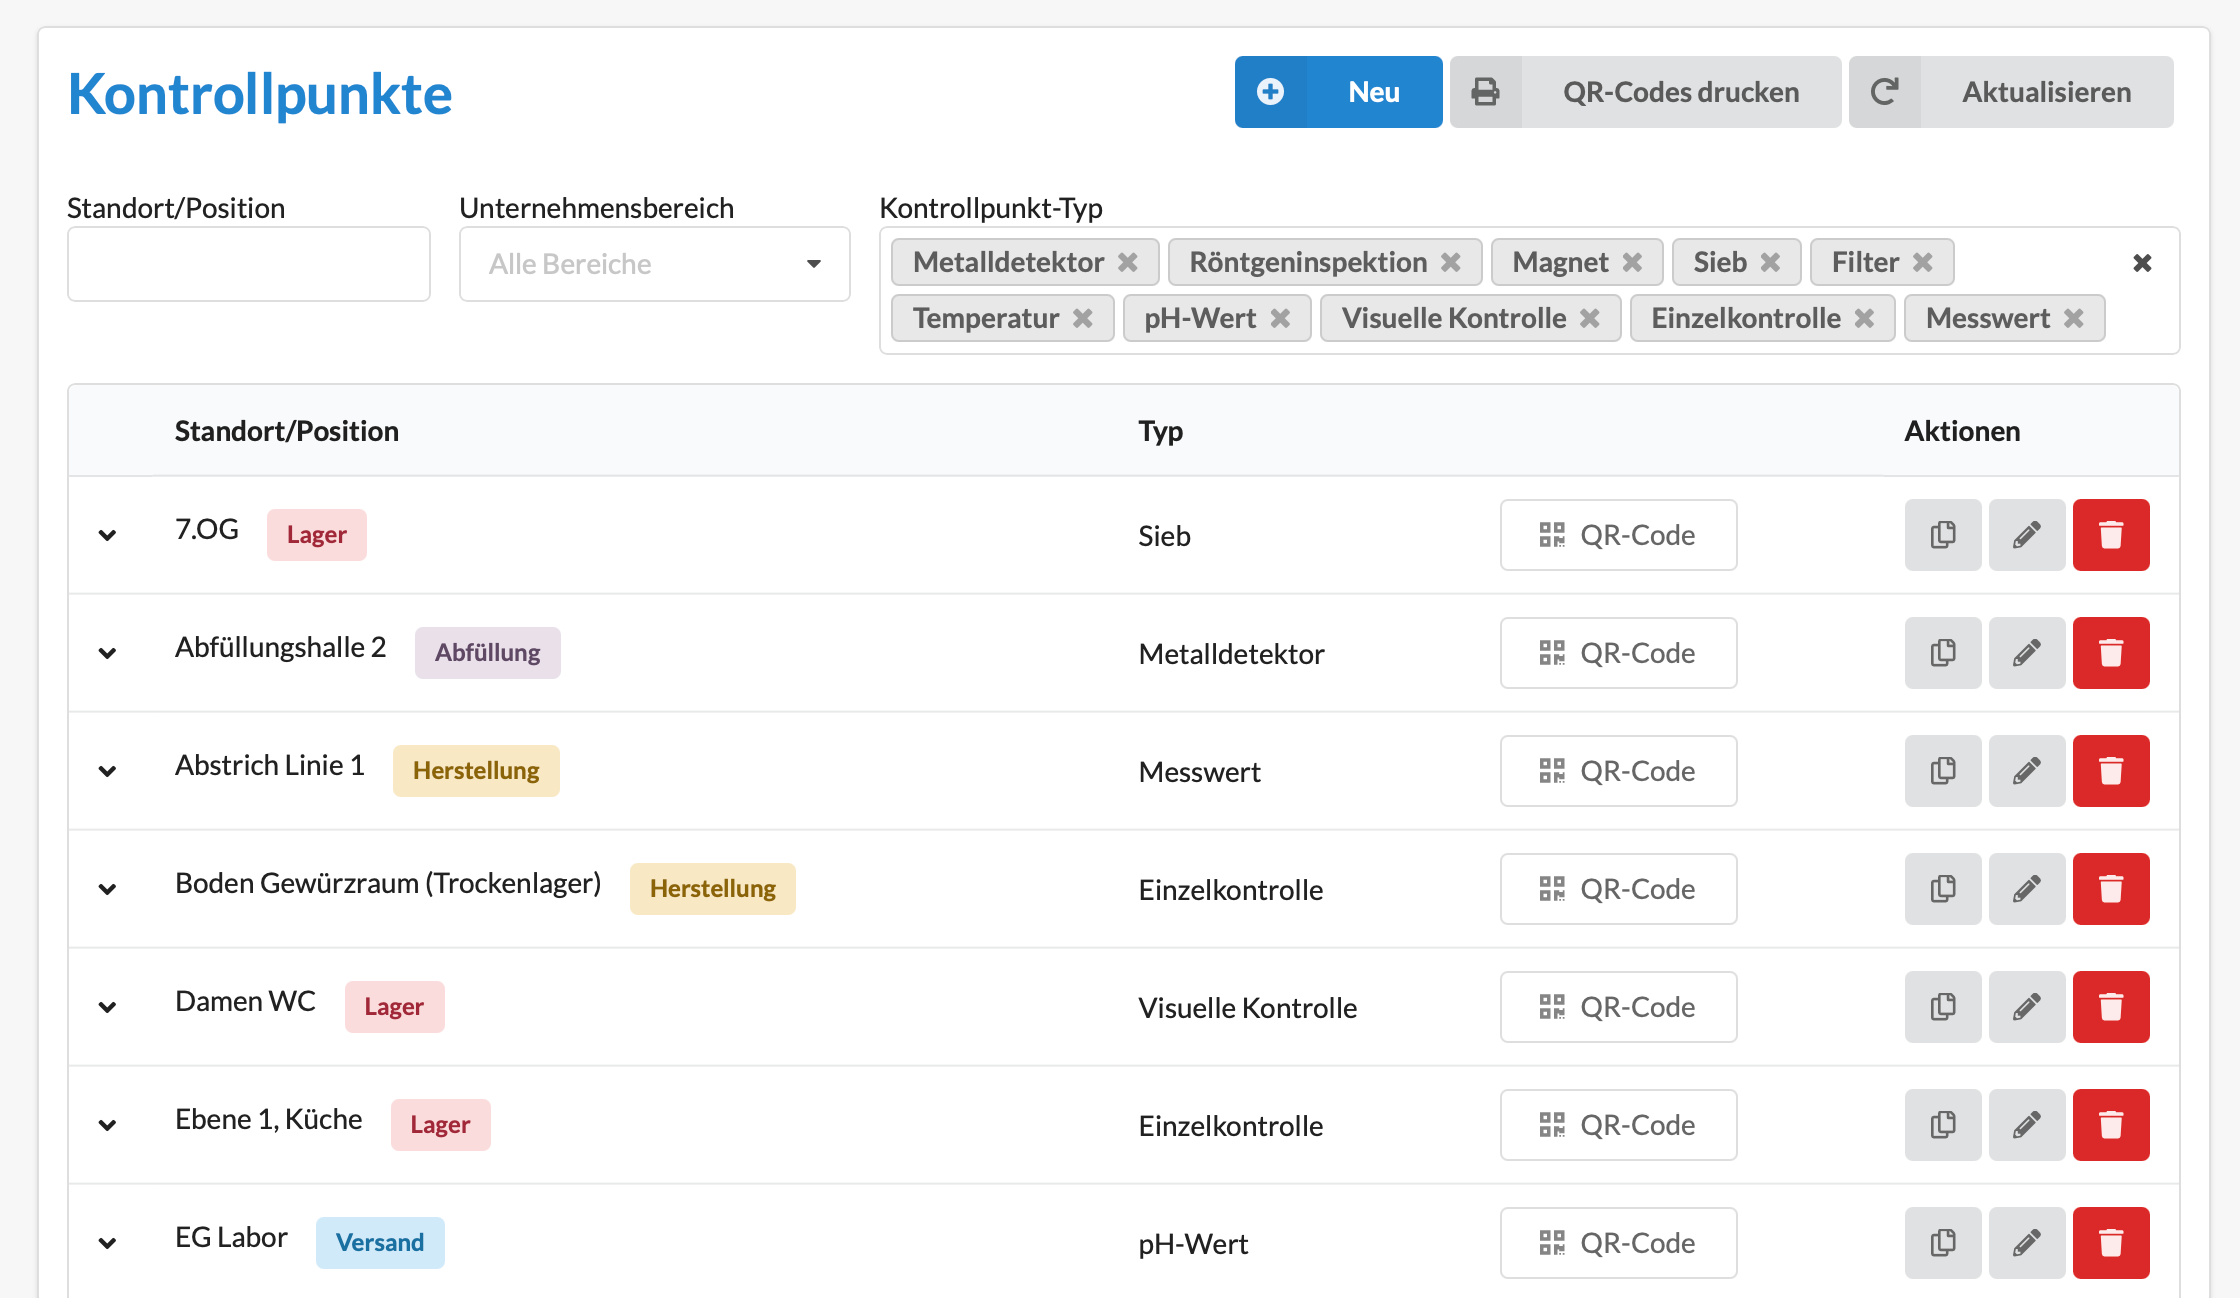This screenshot has height=1298, width=2240.
Task: Edit the Abfüllungshalle 2 entry
Action: [x=2026, y=653]
